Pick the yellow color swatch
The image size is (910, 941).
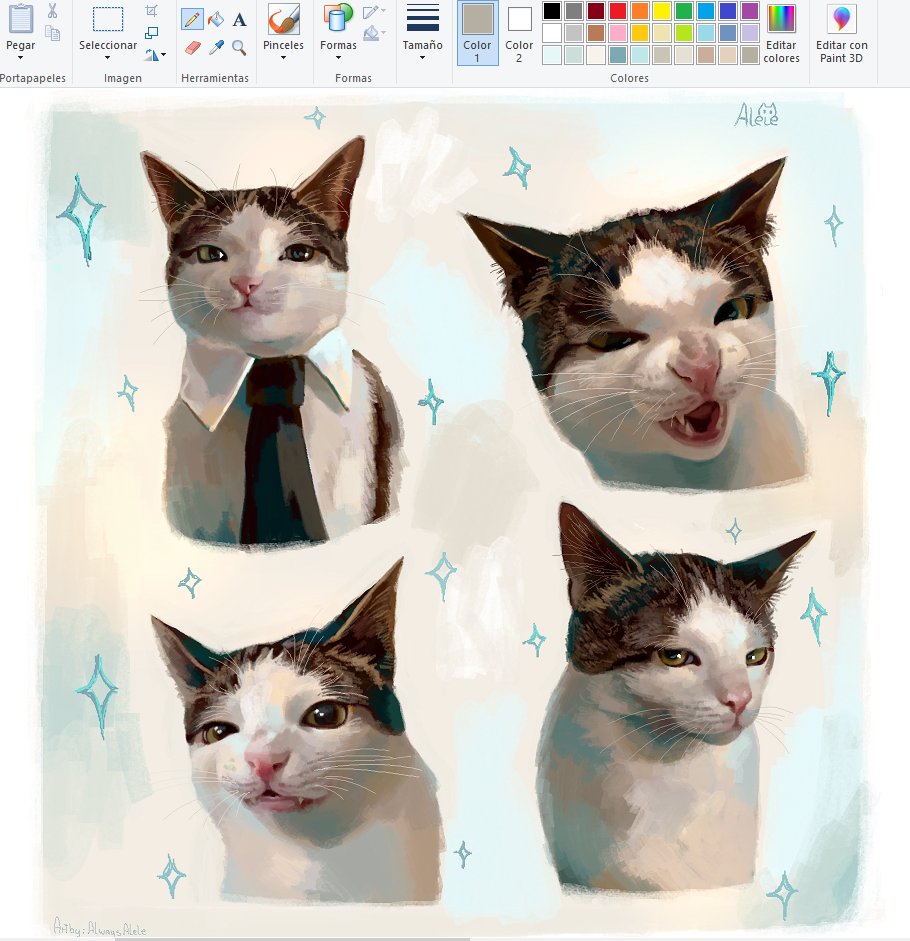[662, 11]
